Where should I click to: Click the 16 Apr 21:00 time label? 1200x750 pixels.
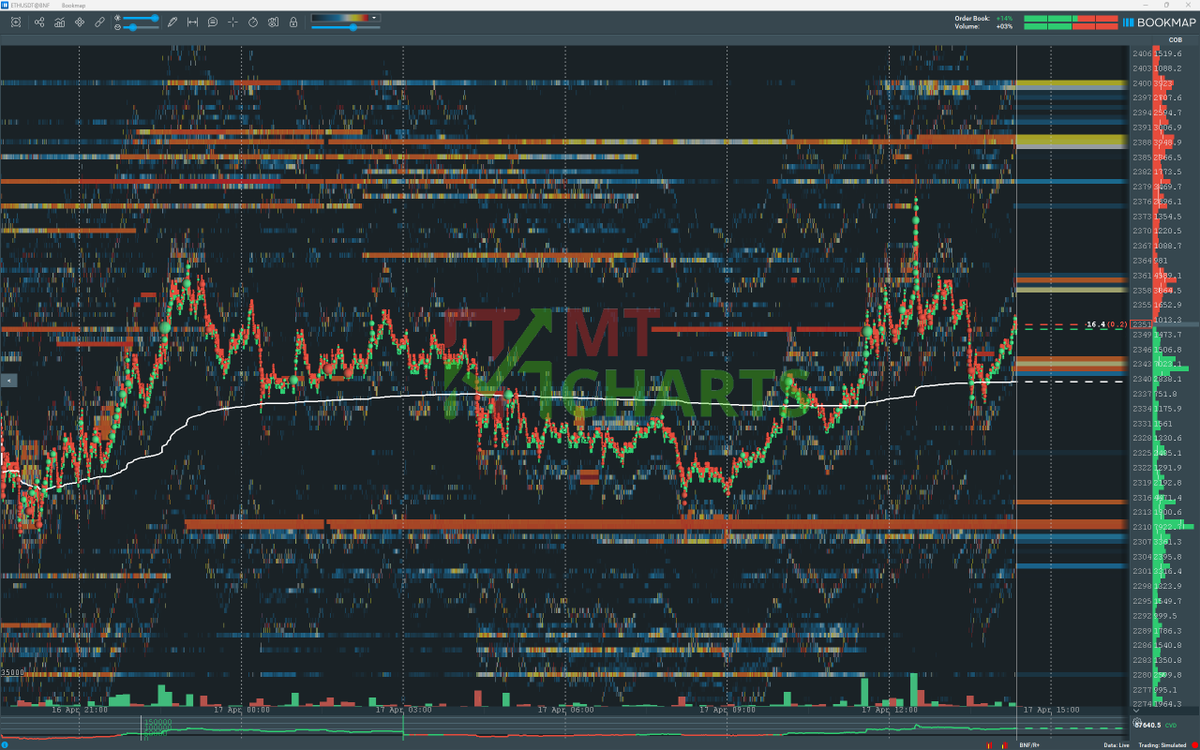coord(79,710)
